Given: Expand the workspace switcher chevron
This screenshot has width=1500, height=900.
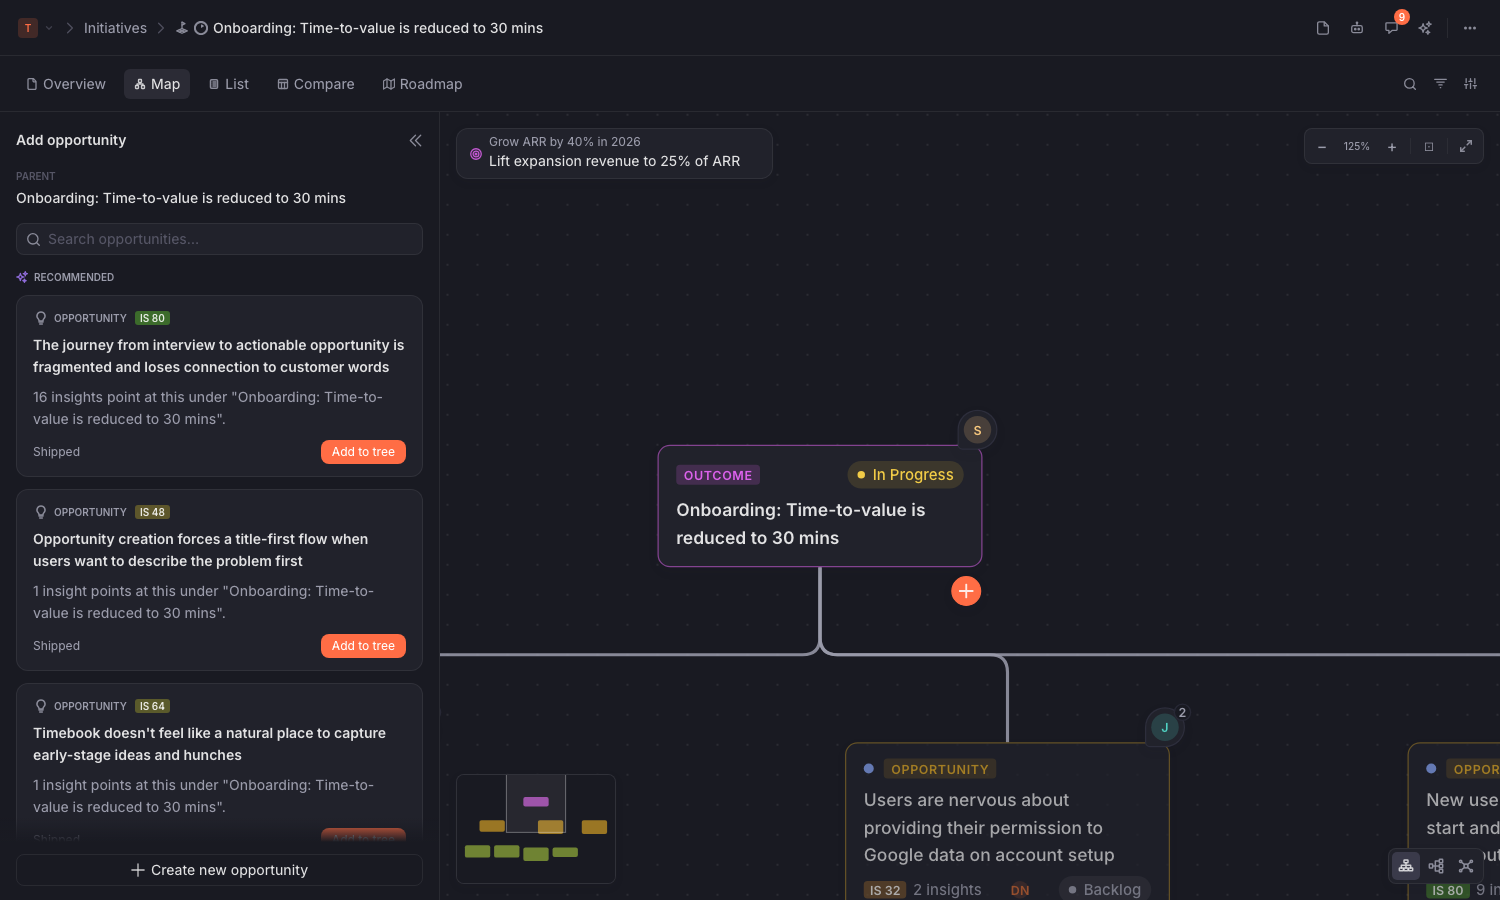Looking at the screenshot, I should [x=49, y=28].
